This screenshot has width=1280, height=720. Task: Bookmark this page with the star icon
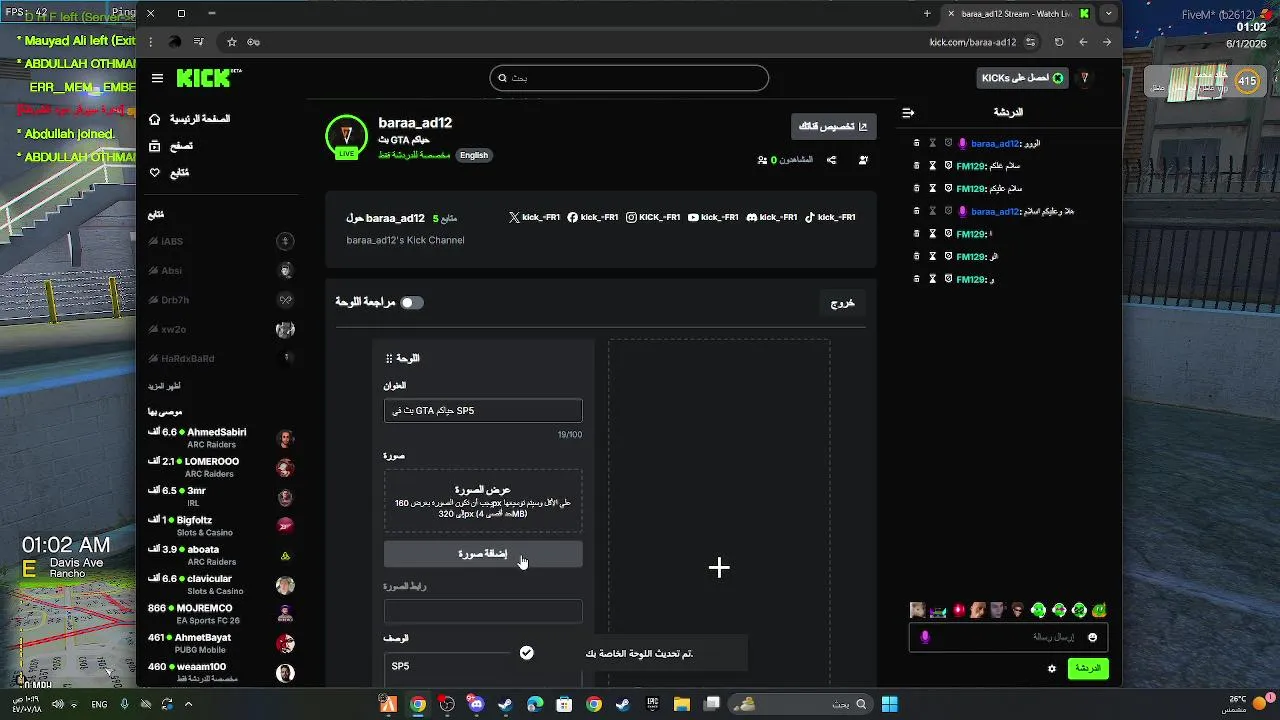tap(232, 42)
